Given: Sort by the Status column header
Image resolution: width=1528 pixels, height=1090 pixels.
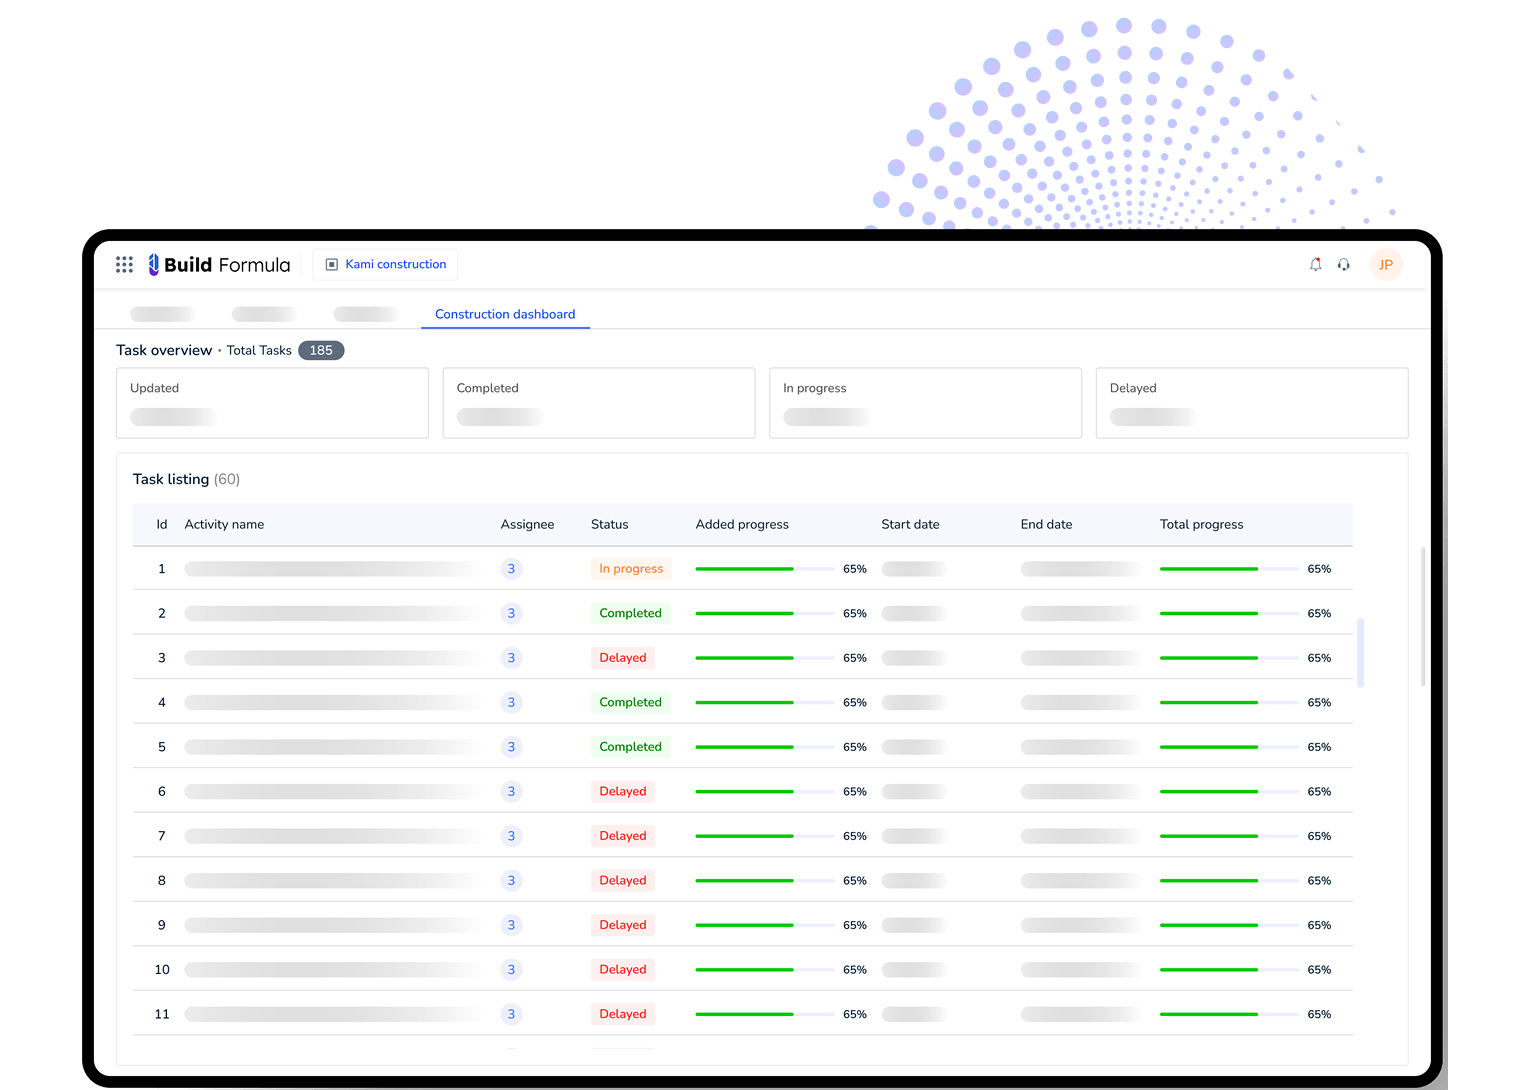Looking at the screenshot, I should click(x=609, y=524).
